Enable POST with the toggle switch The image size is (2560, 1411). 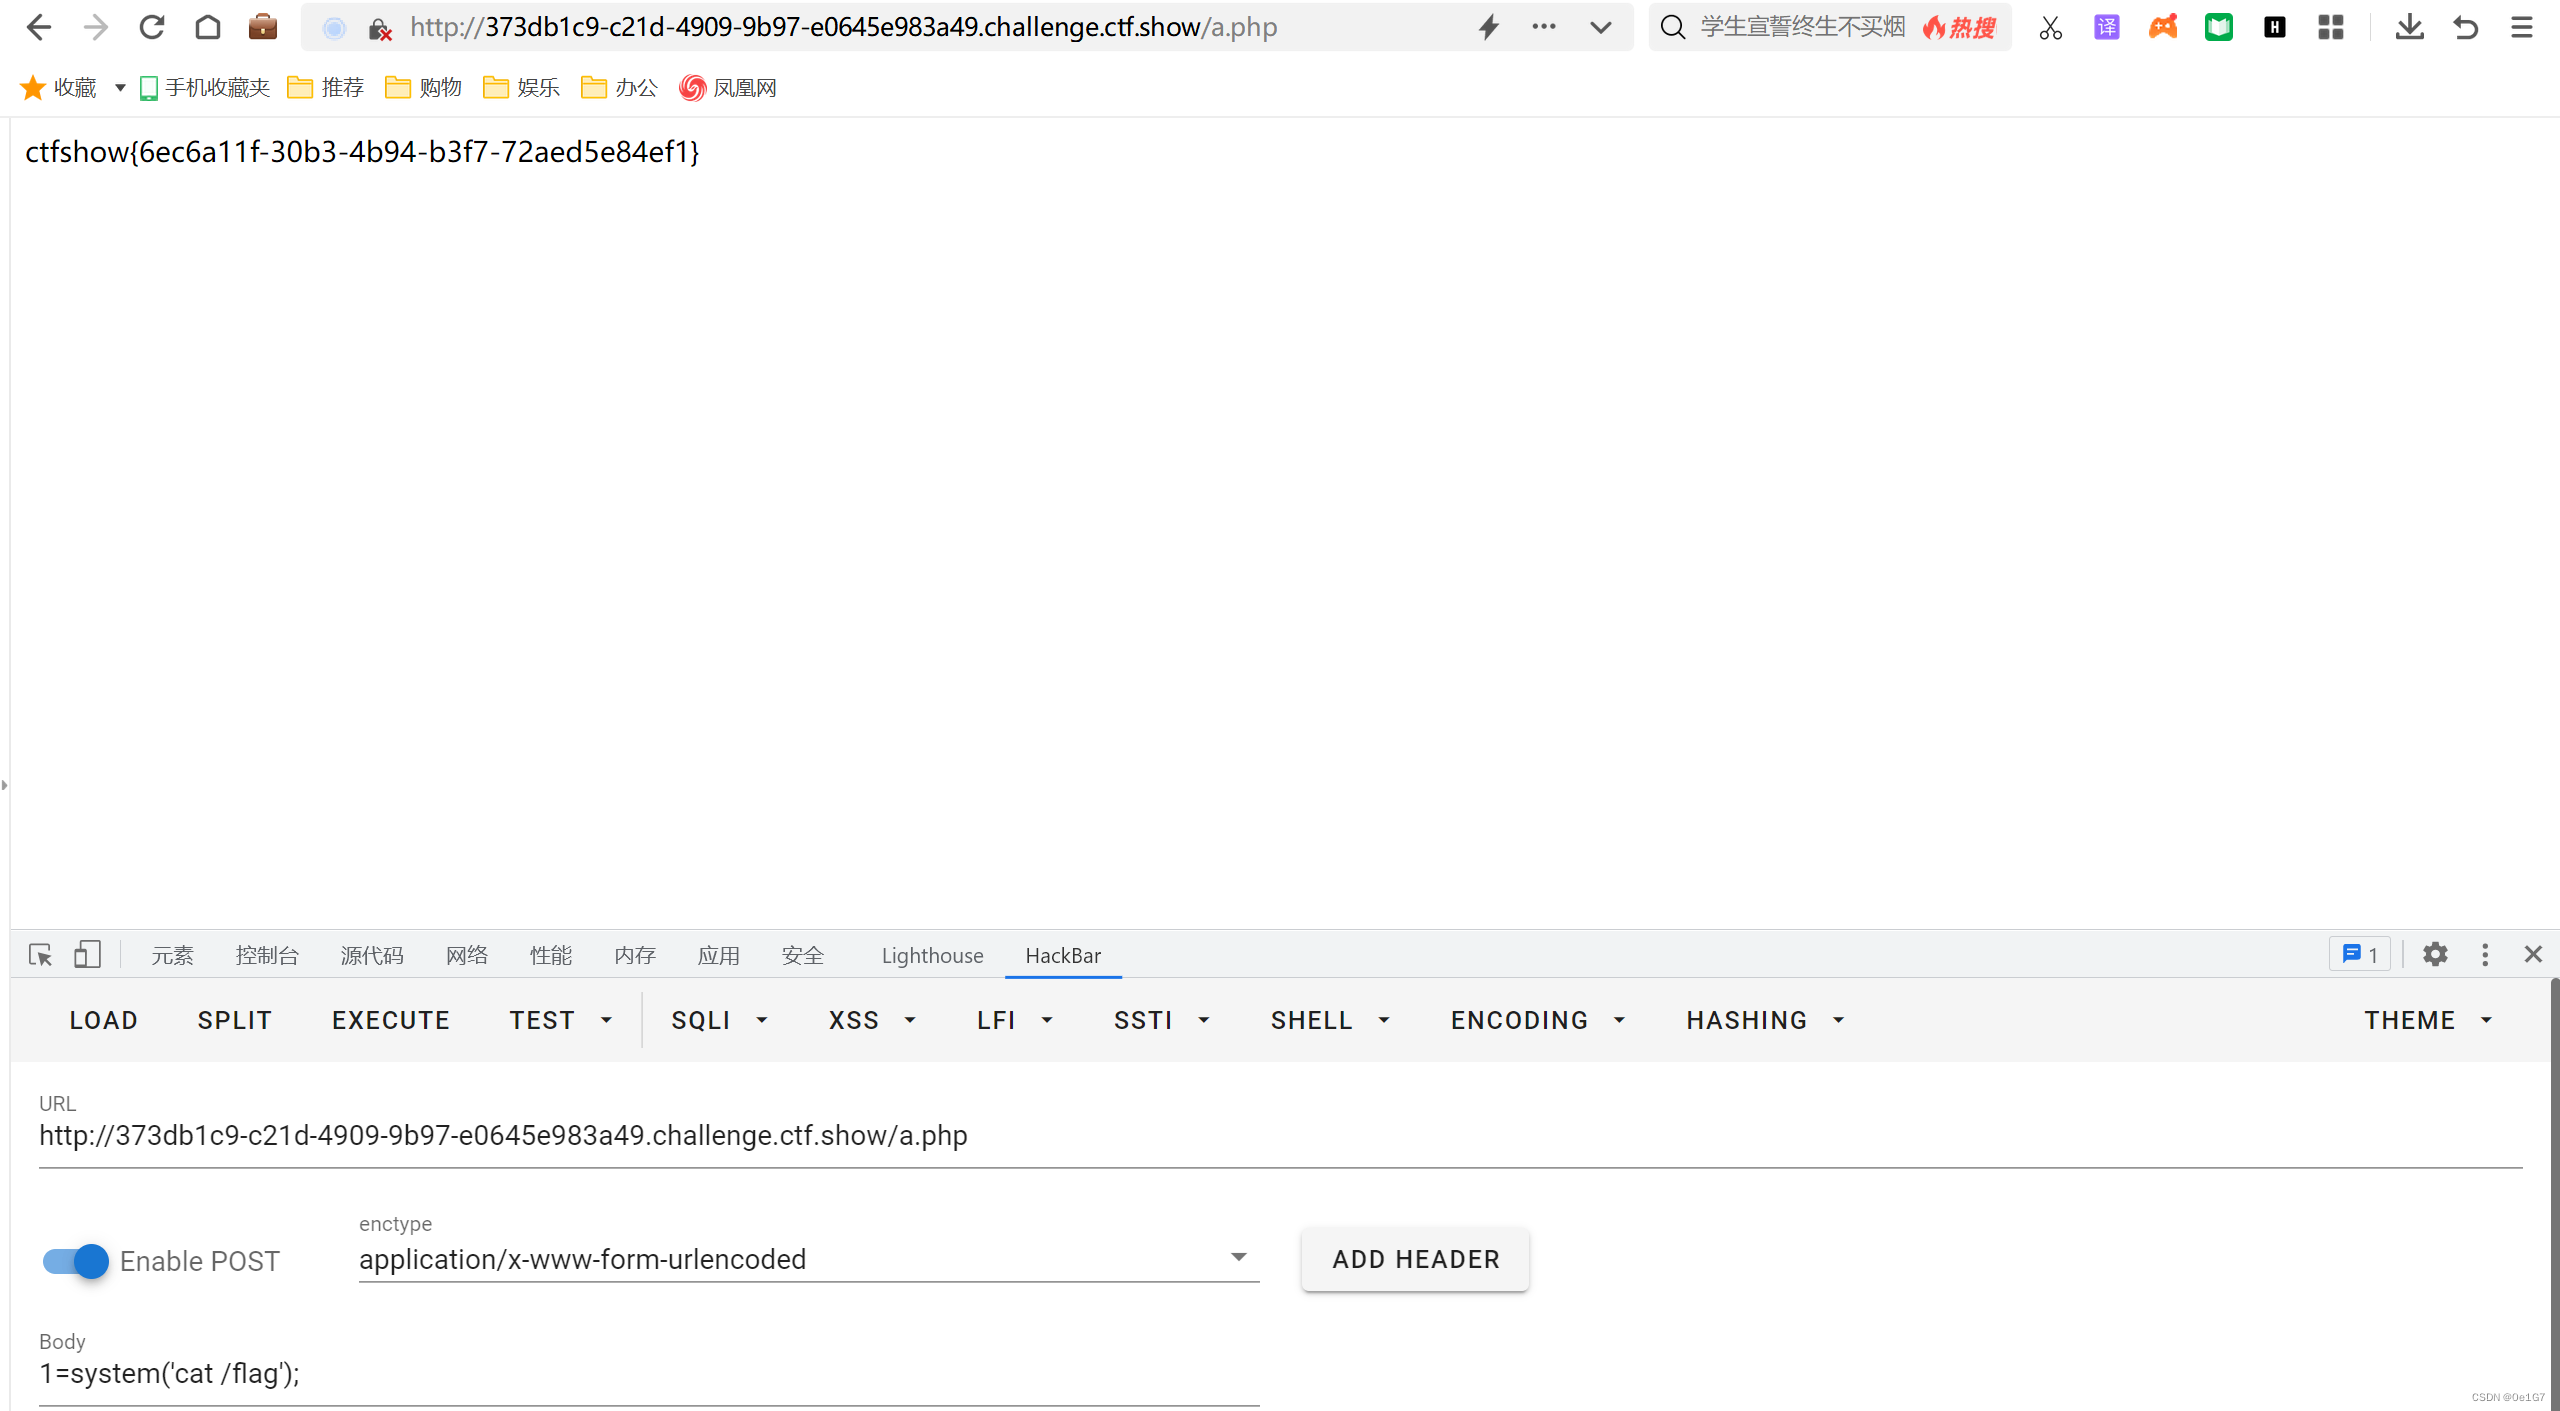(73, 1261)
